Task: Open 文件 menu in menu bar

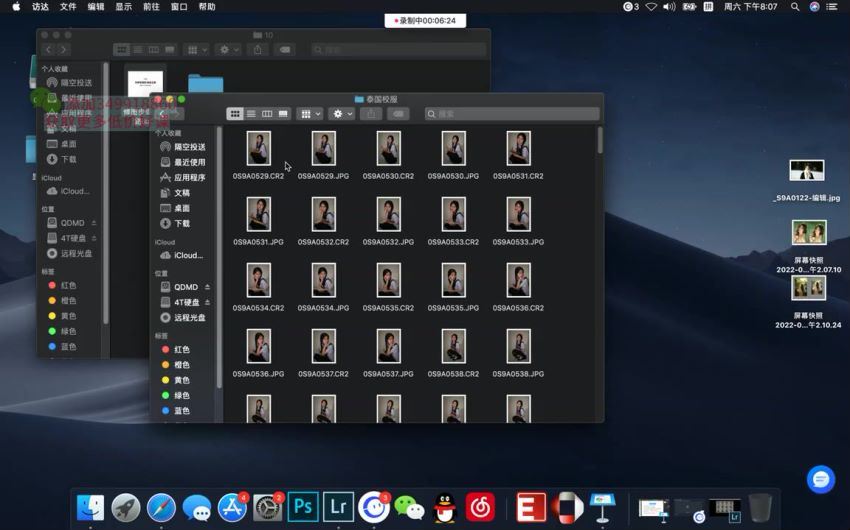Action: tap(68, 7)
